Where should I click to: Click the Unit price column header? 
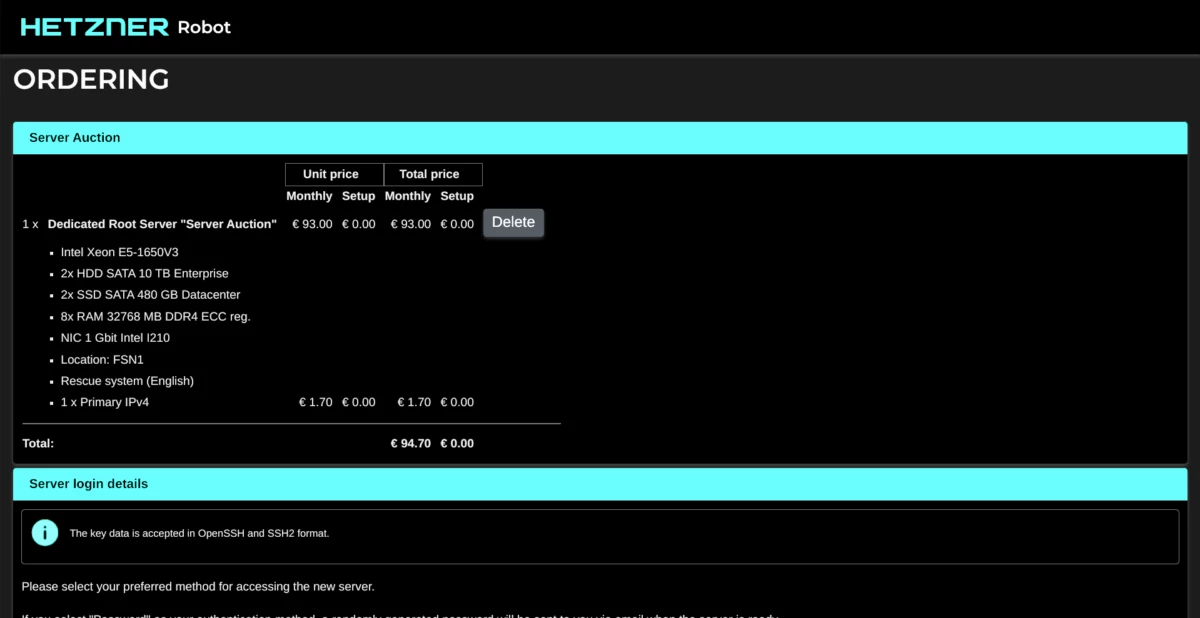(x=331, y=174)
